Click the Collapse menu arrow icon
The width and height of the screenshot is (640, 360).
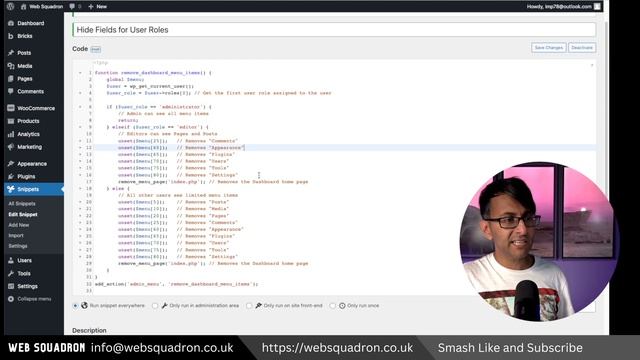[11, 299]
